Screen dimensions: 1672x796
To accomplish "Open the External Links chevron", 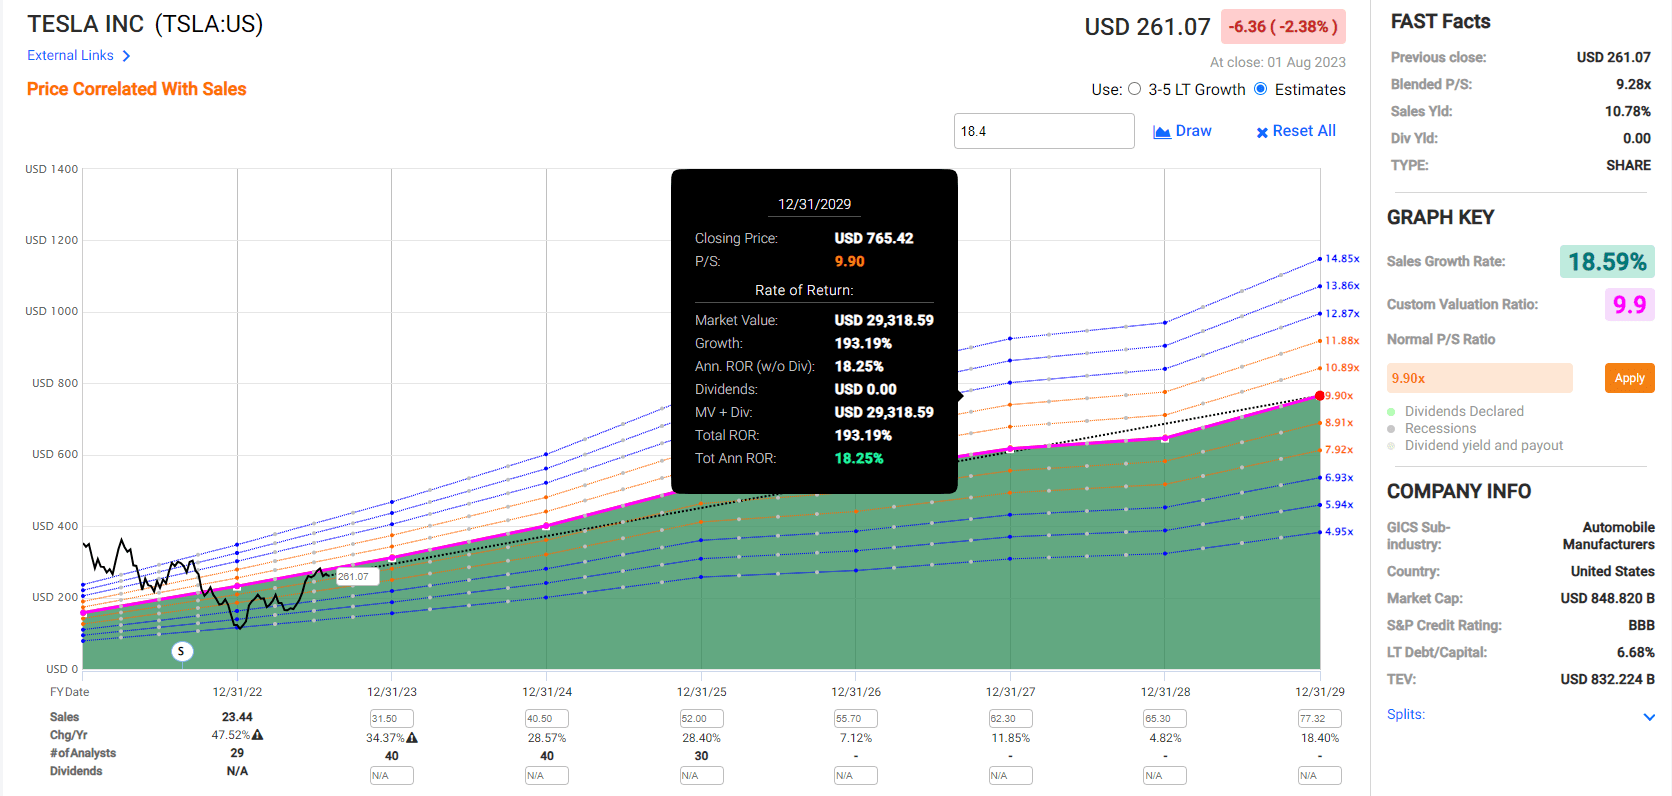I will click(x=126, y=56).
